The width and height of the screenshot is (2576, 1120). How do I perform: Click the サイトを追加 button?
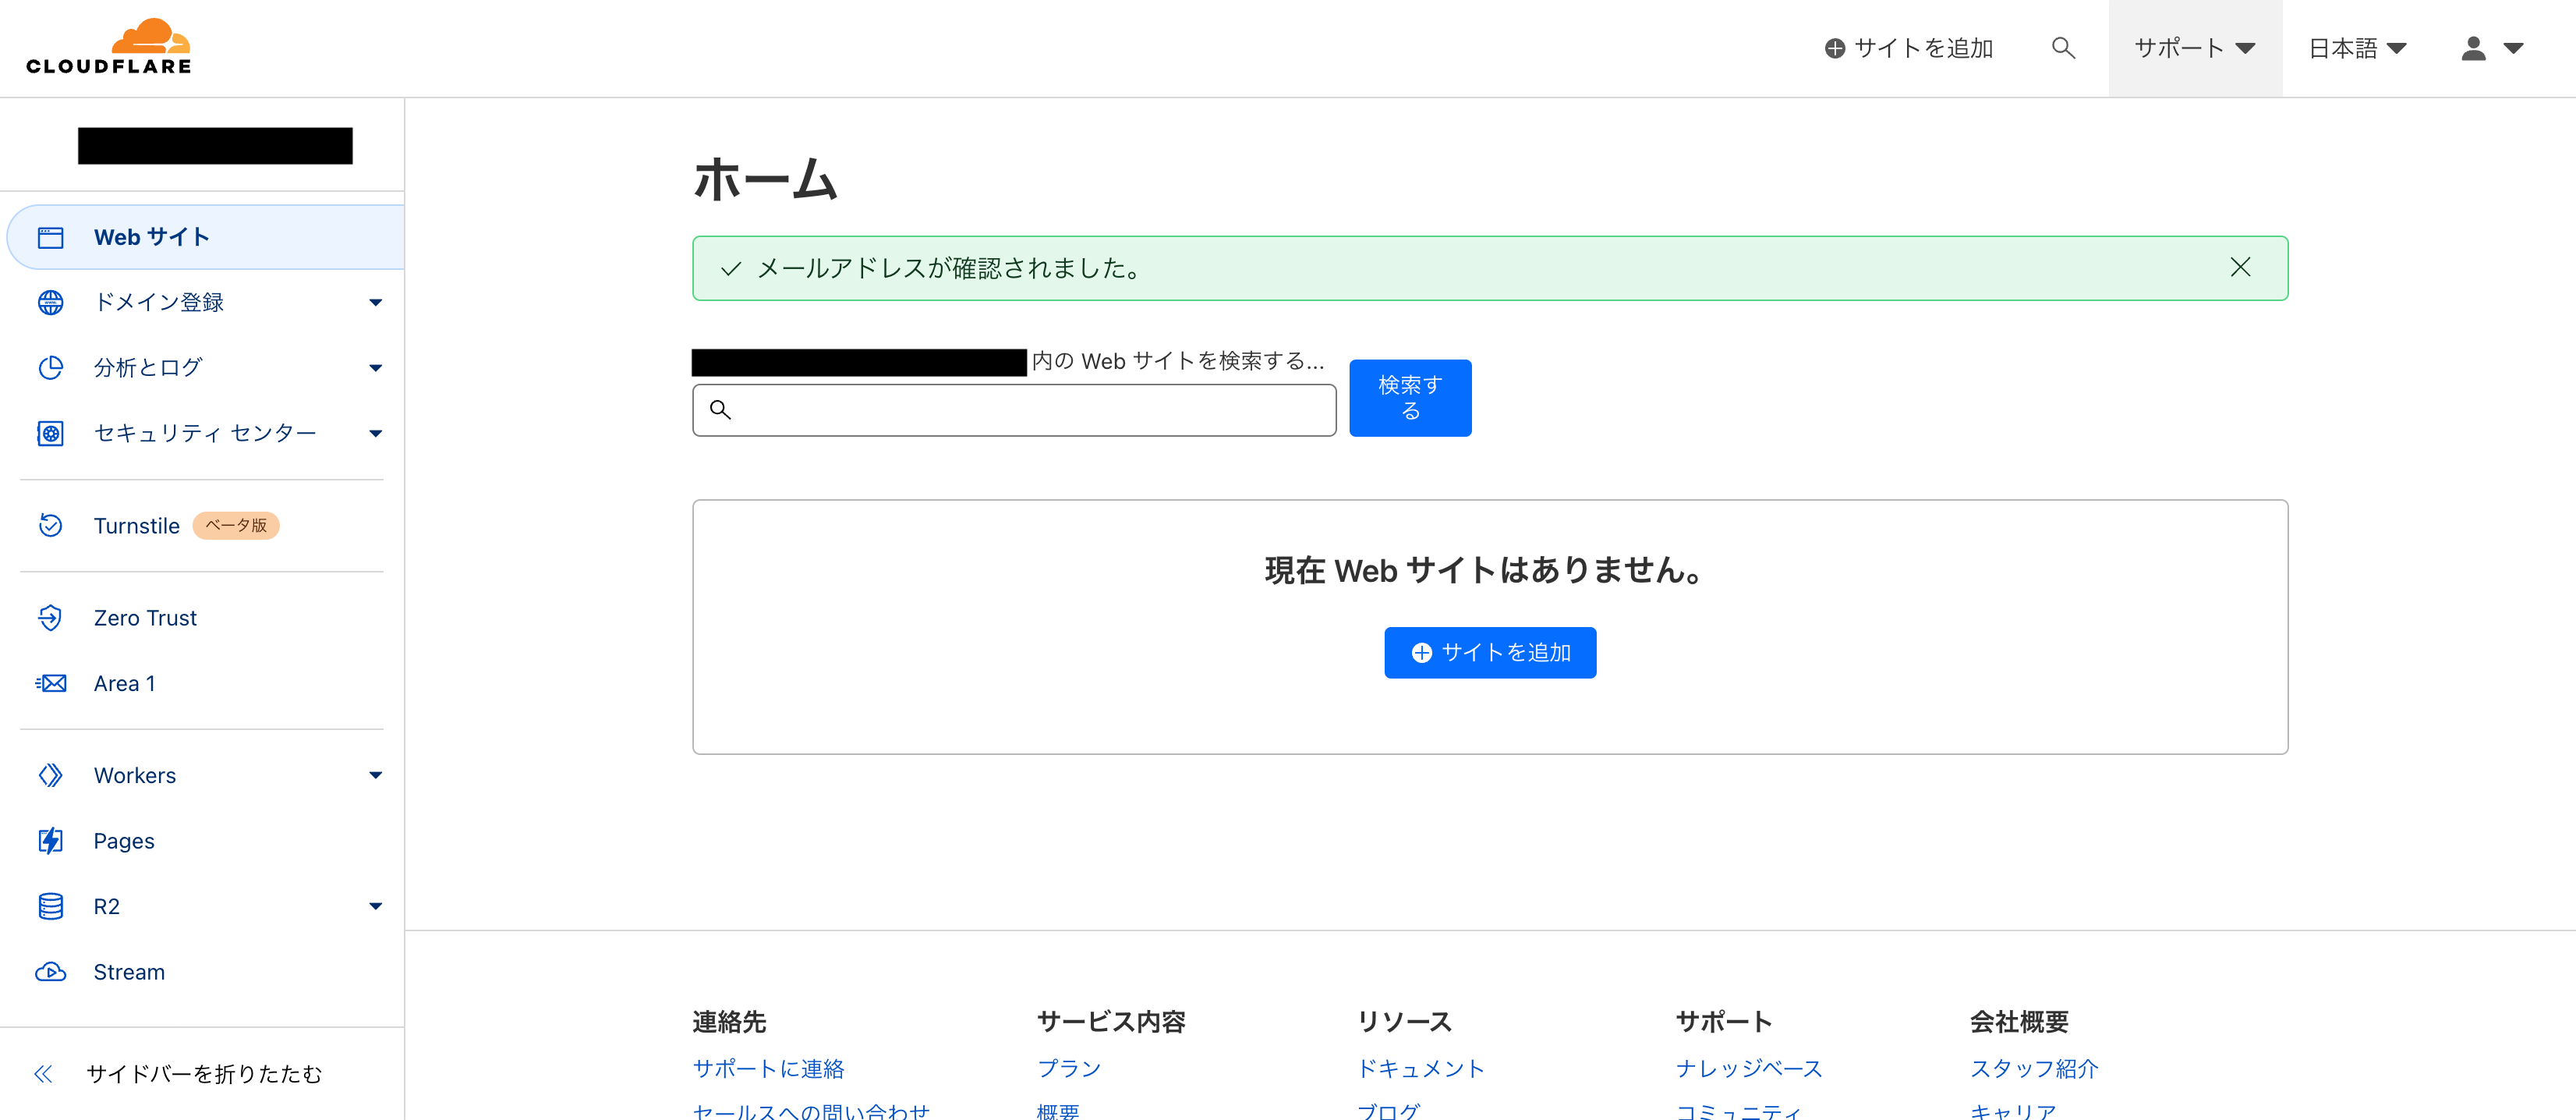tap(1490, 651)
